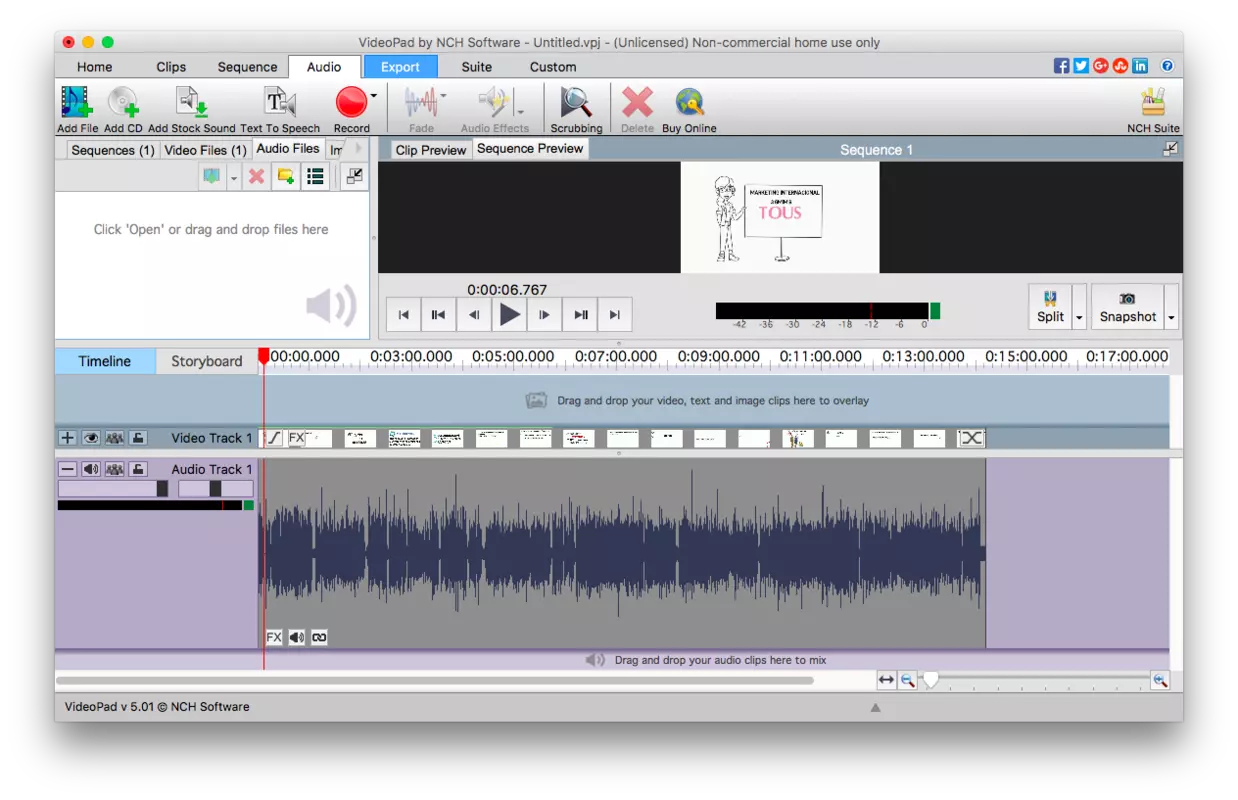This screenshot has width=1238, height=800.
Task: Toggle the lock on Audio Track 1
Action: click(138, 469)
